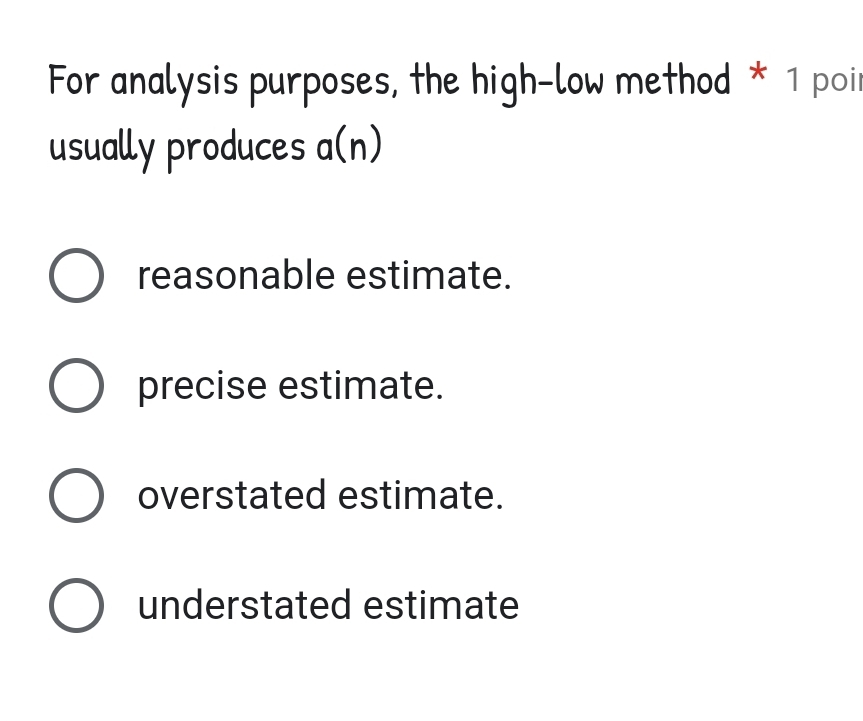Screen dimensions: 863x721
Task: Click the word "understated" in the fourth option
Action: (x=245, y=606)
